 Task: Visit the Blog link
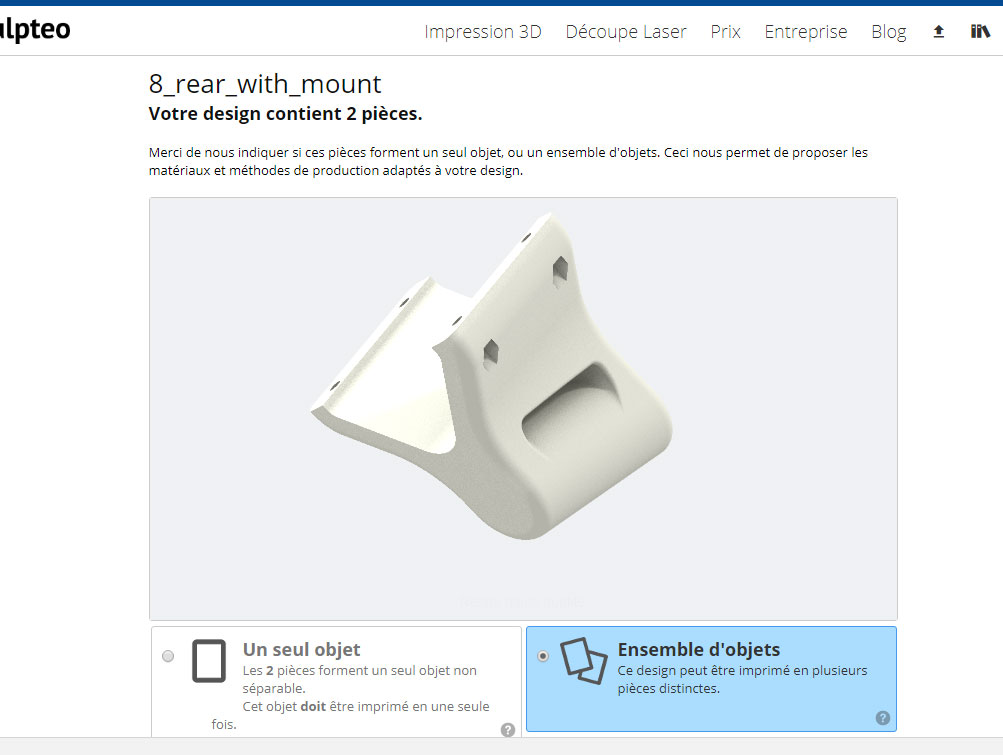(888, 31)
